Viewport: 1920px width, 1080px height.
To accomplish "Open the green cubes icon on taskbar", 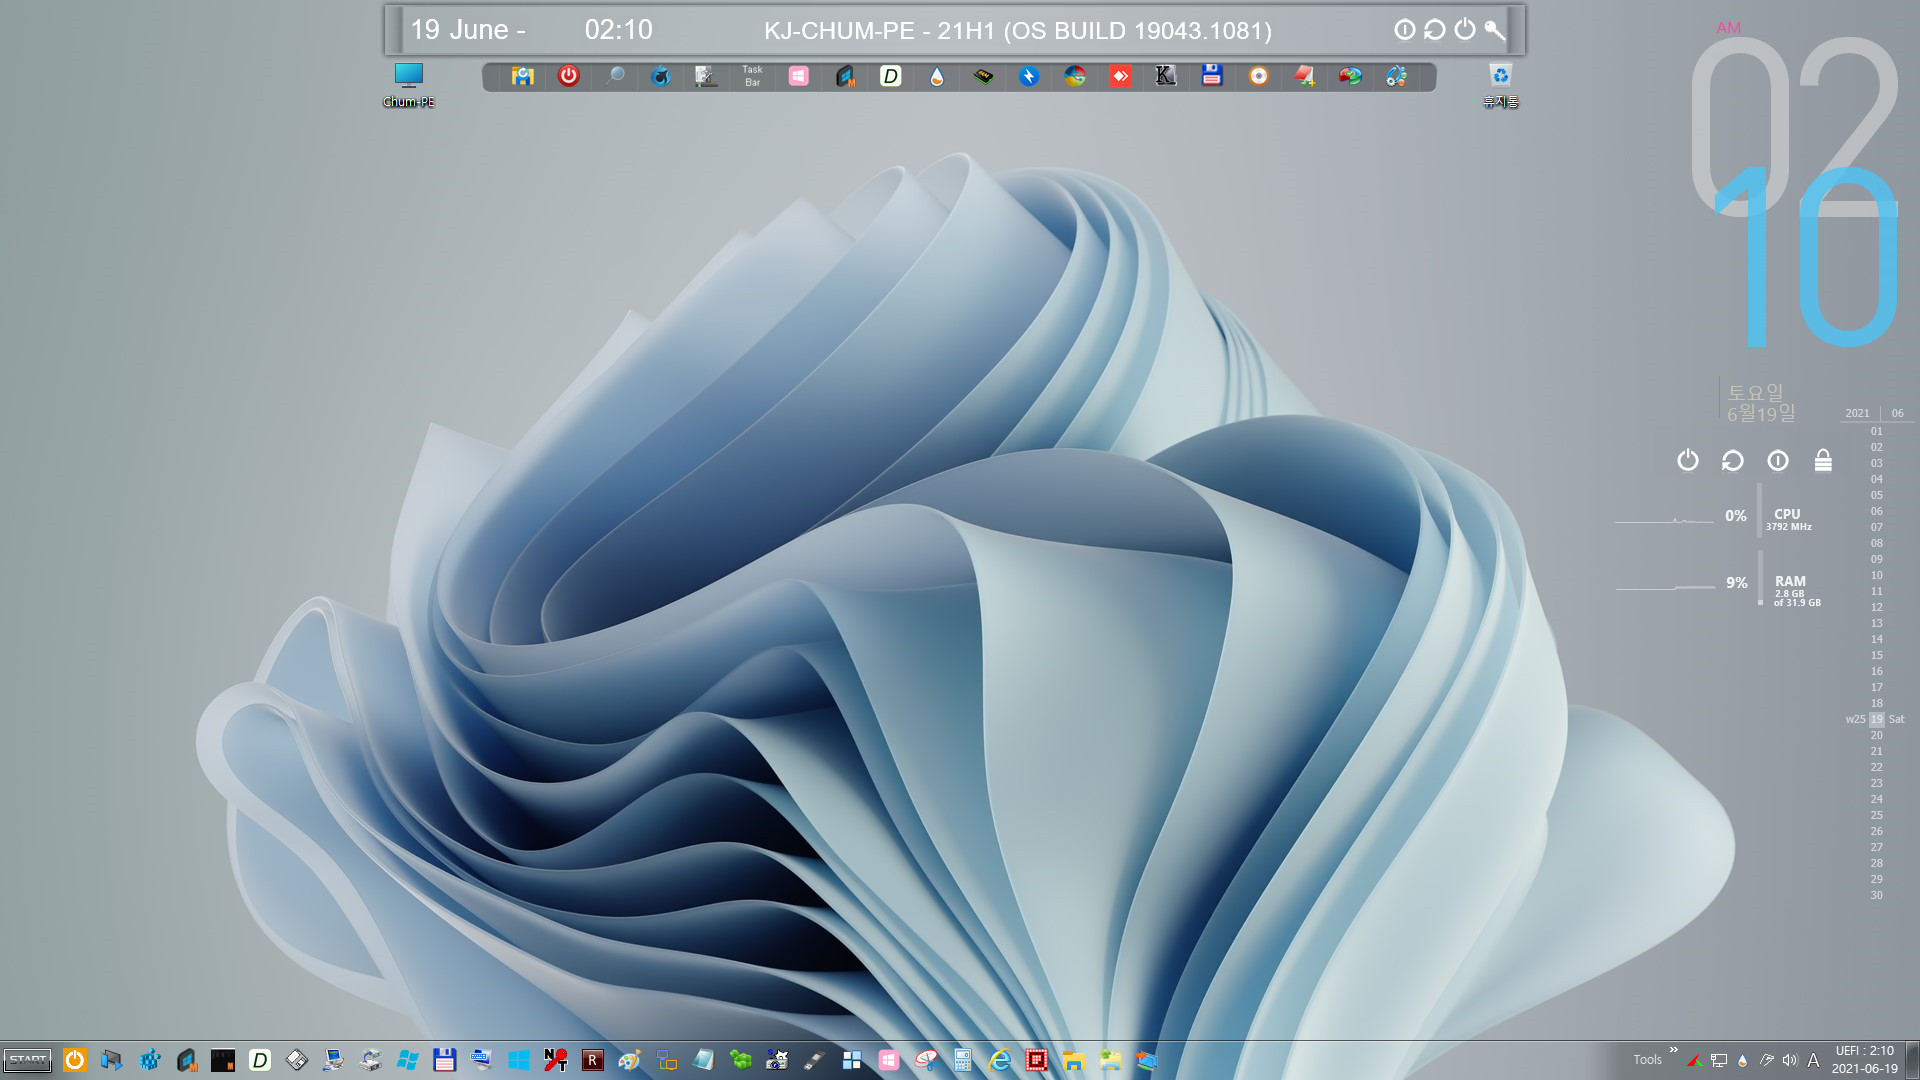I will click(740, 1060).
